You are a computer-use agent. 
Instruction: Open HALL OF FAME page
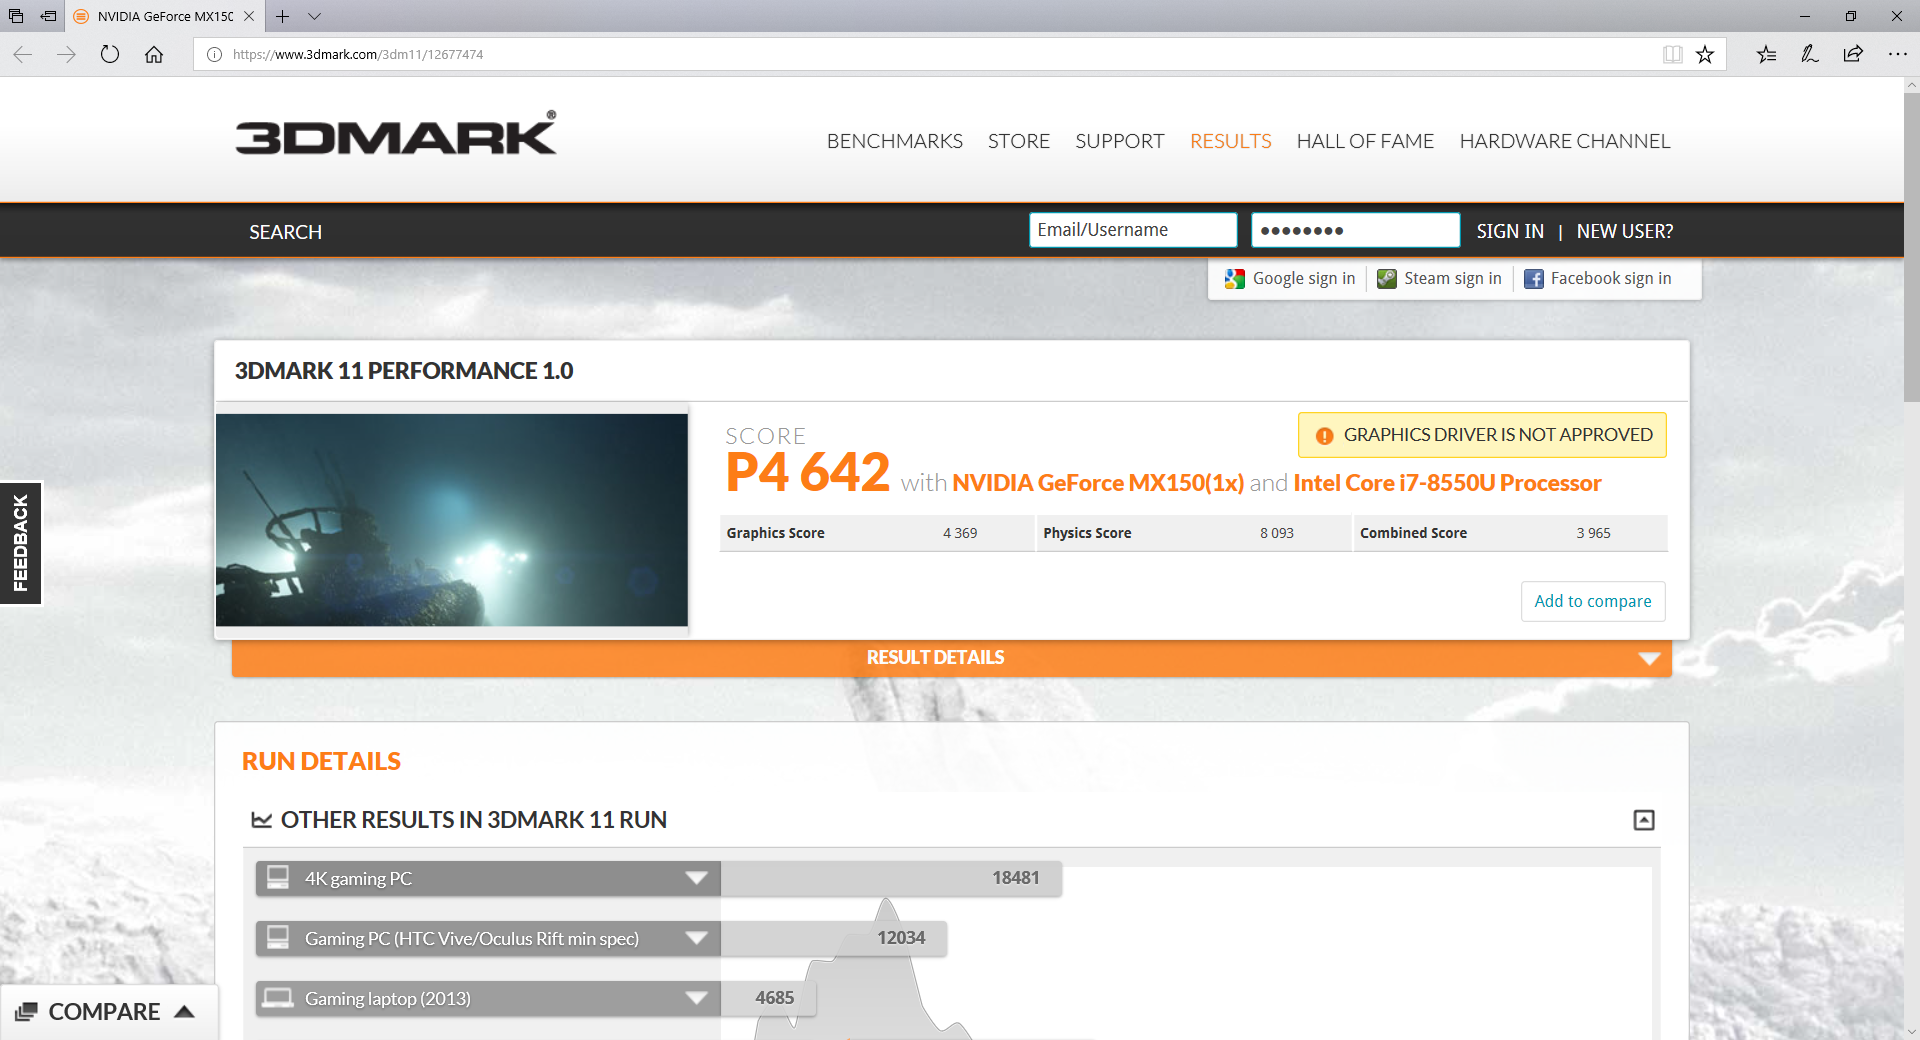point(1365,141)
